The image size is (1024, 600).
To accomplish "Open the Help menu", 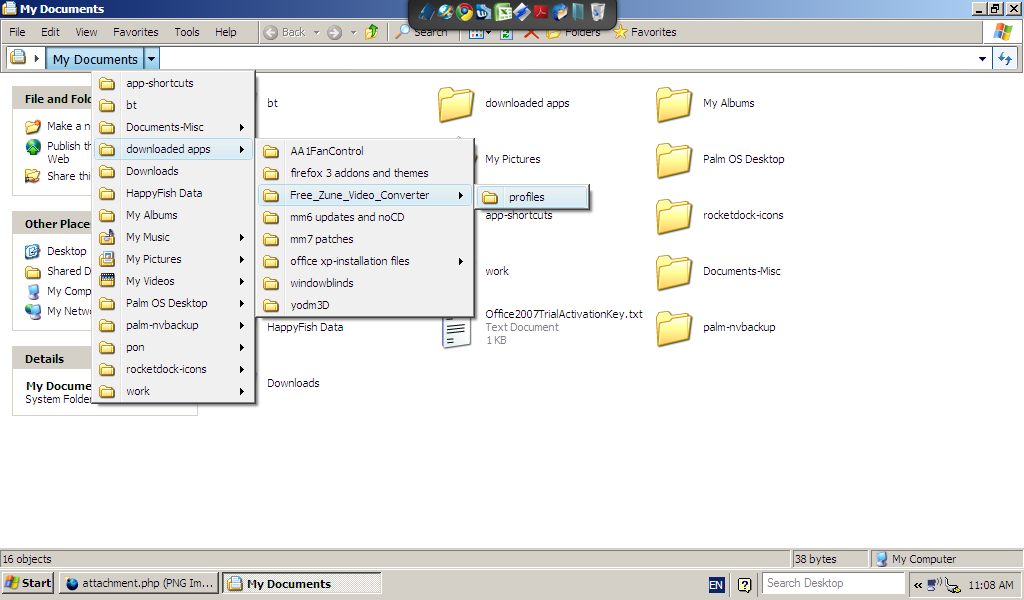I will tap(226, 32).
